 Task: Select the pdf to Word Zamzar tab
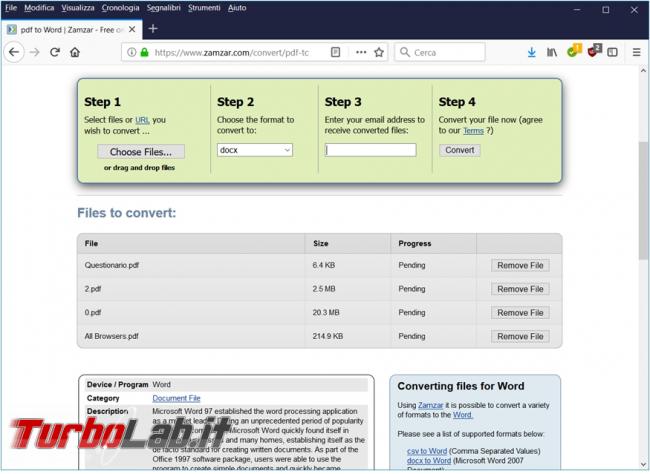71,29
